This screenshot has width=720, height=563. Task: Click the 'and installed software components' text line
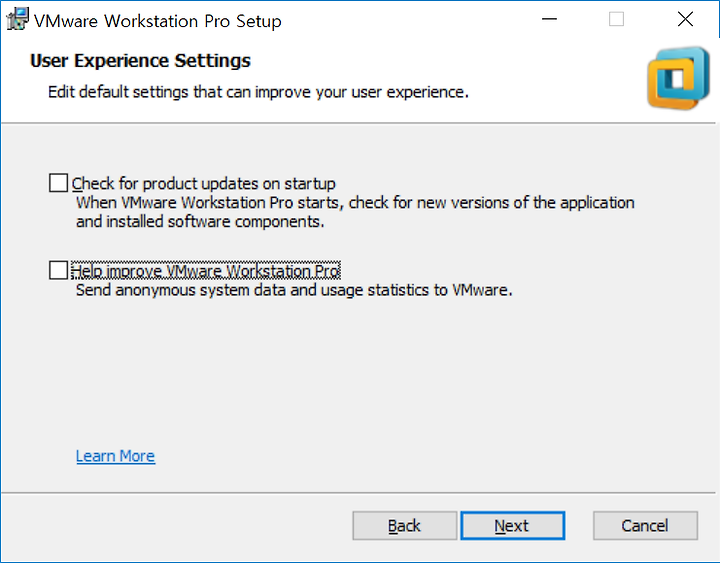pos(200,222)
